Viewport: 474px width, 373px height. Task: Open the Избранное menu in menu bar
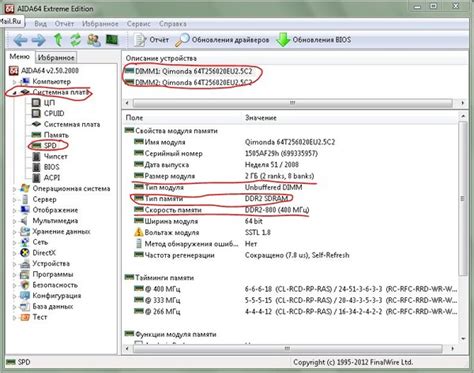100,24
